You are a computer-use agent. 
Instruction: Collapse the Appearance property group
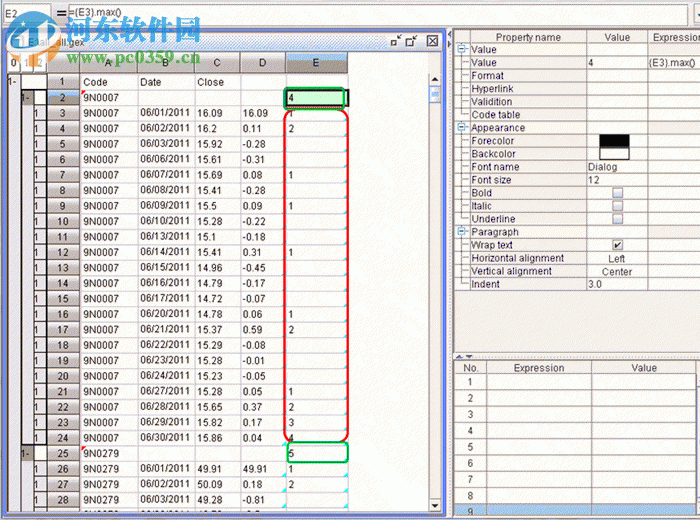462,128
